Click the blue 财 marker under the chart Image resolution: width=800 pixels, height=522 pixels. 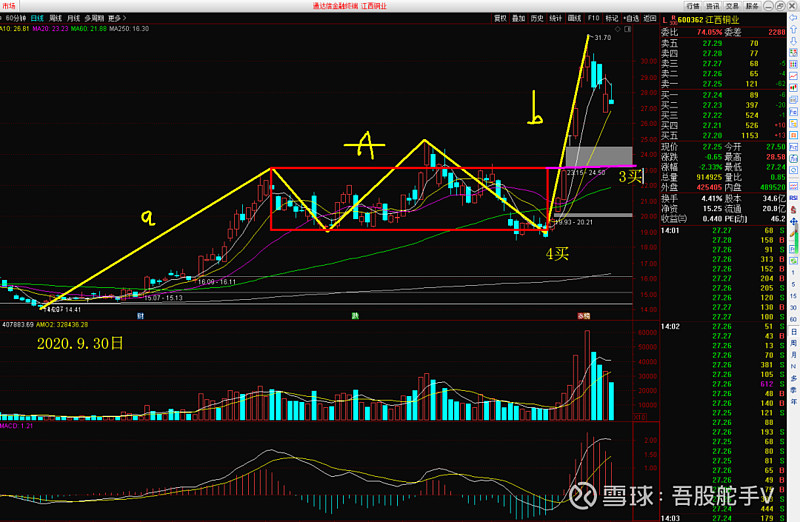140,316
